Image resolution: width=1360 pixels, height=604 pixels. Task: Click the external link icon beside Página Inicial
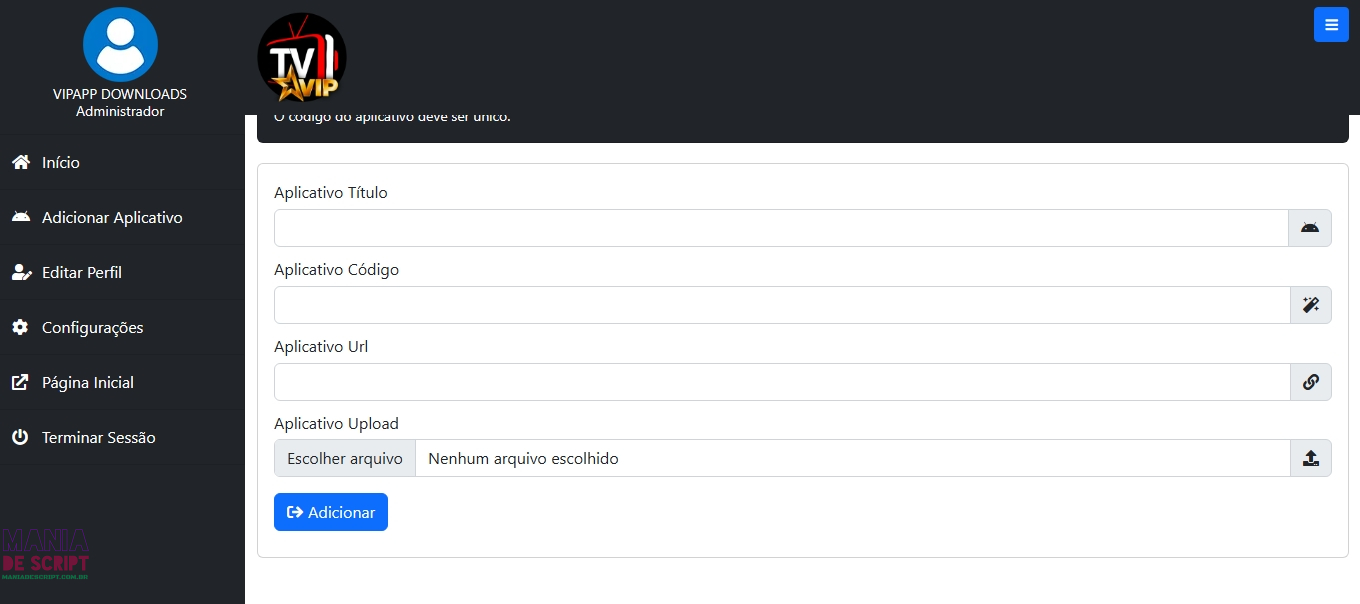20,382
